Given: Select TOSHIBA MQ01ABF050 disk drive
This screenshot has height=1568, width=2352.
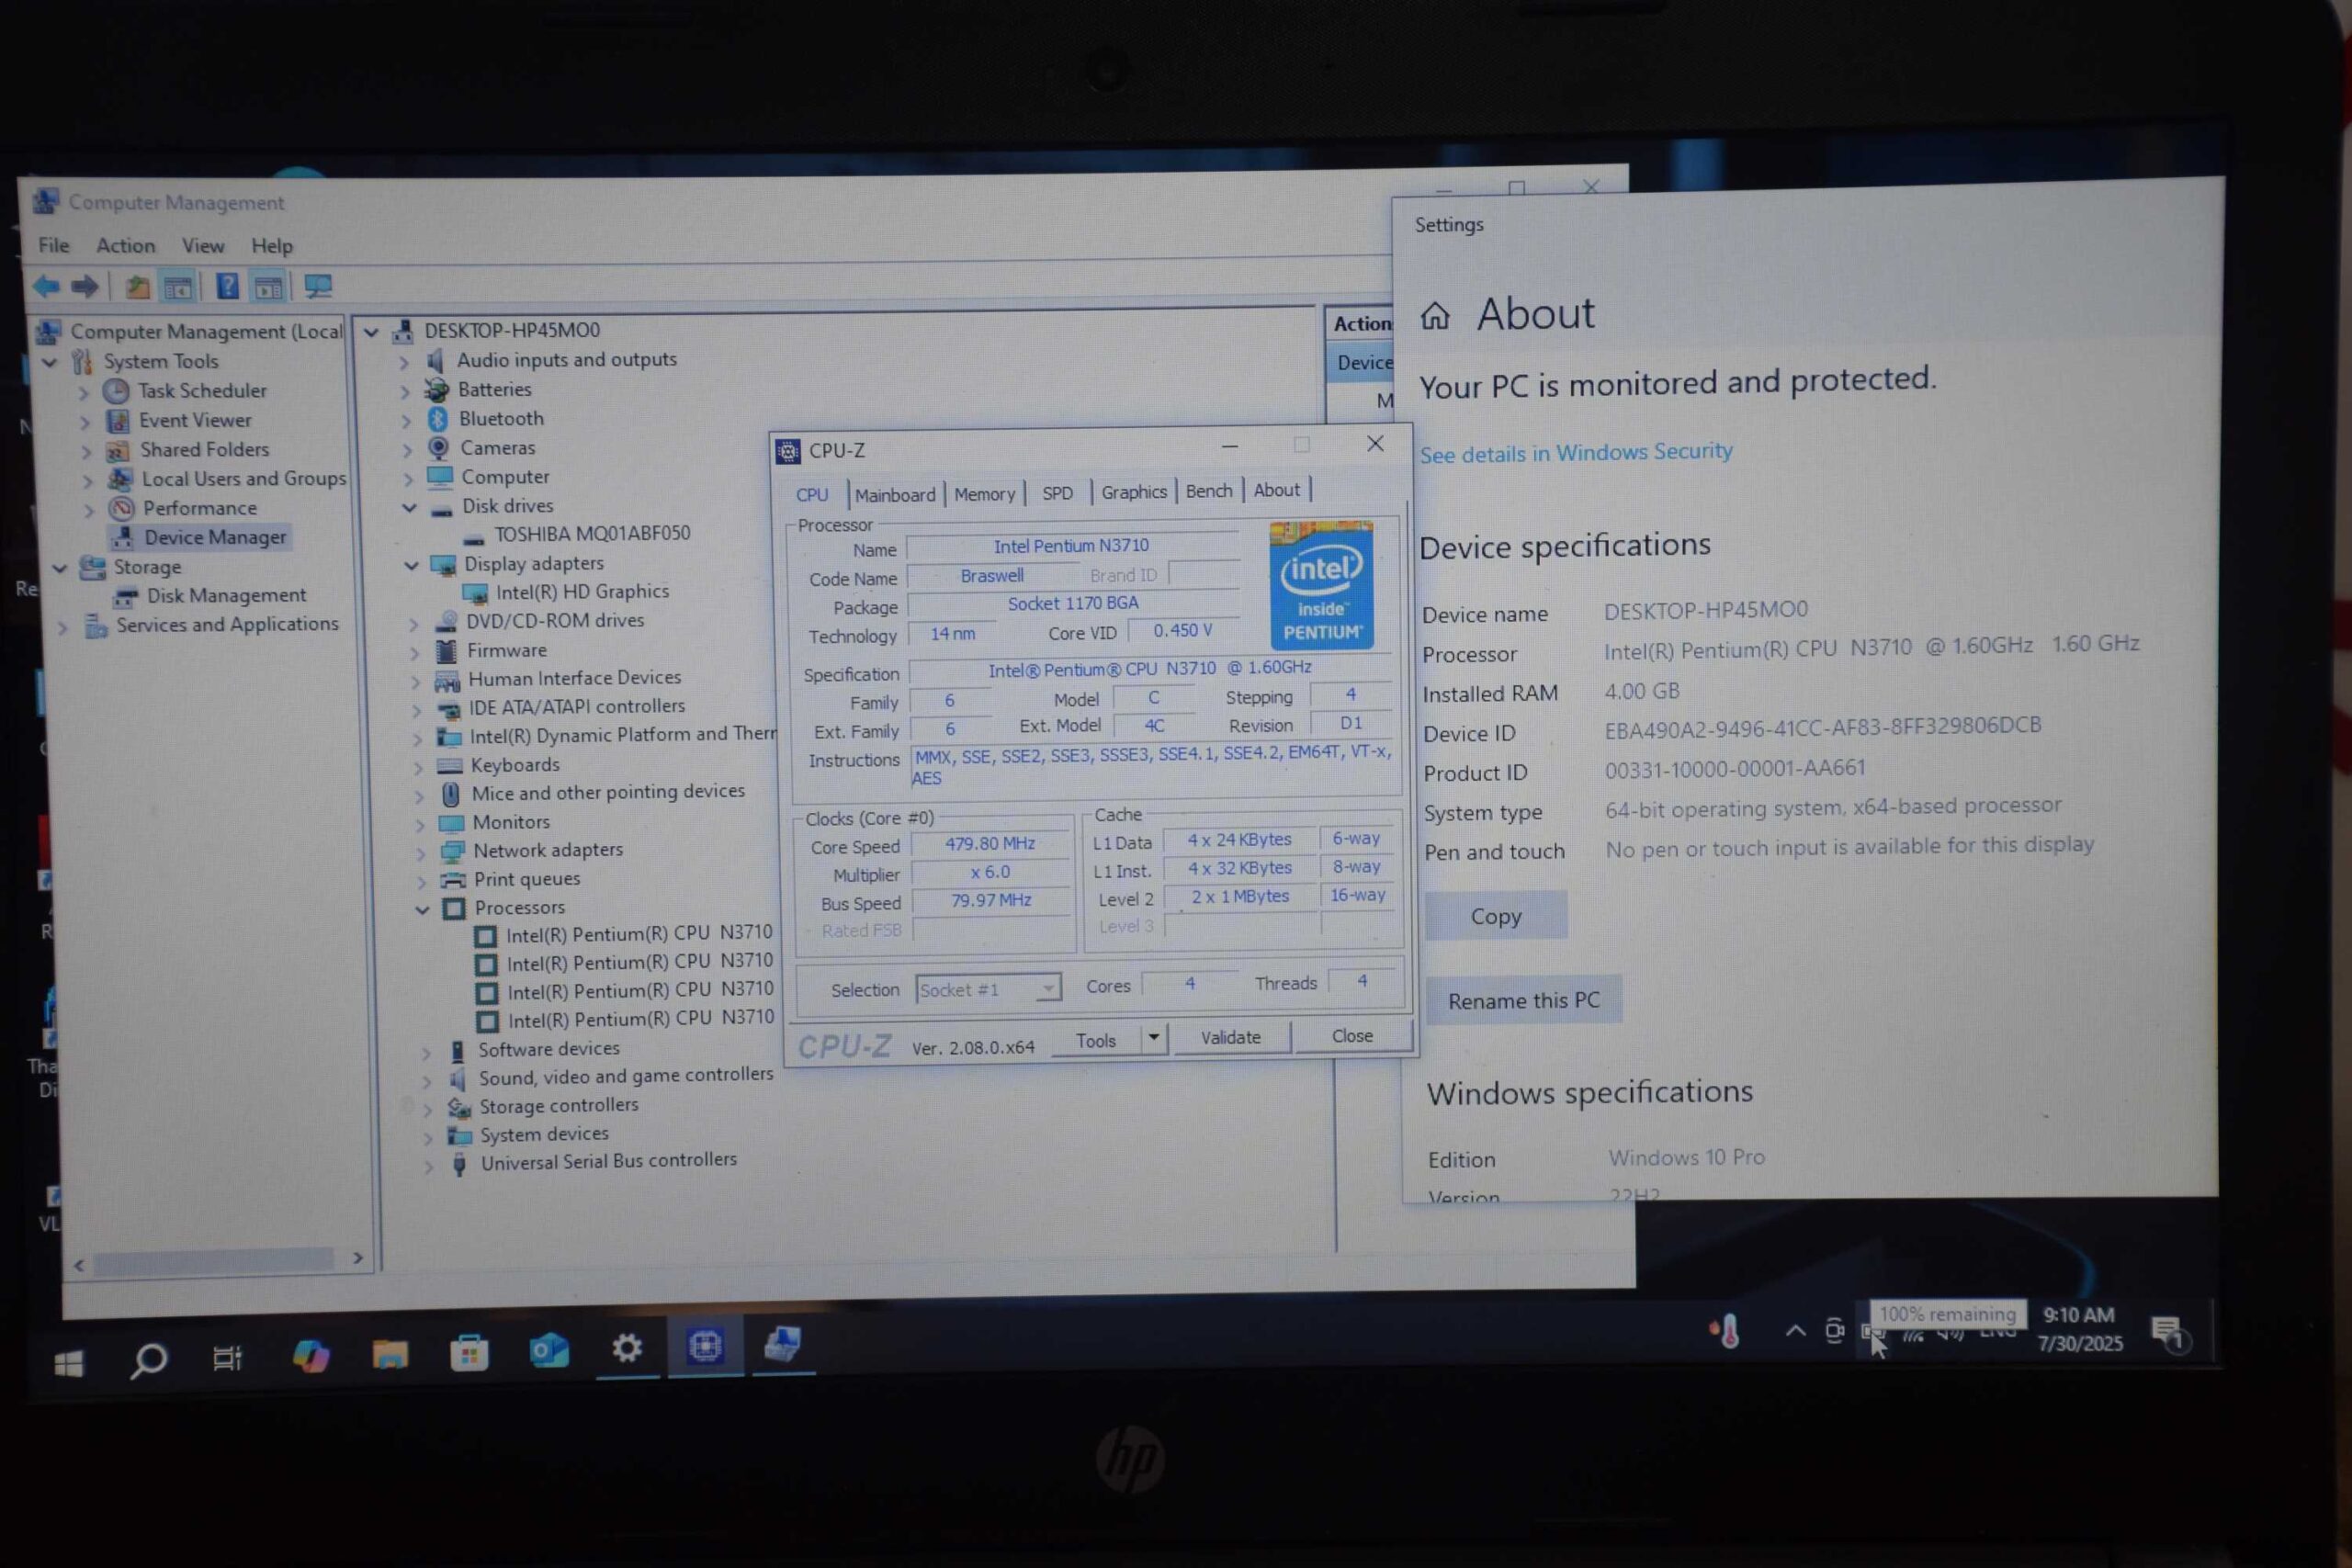Looking at the screenshot, I should coord(592,534).
